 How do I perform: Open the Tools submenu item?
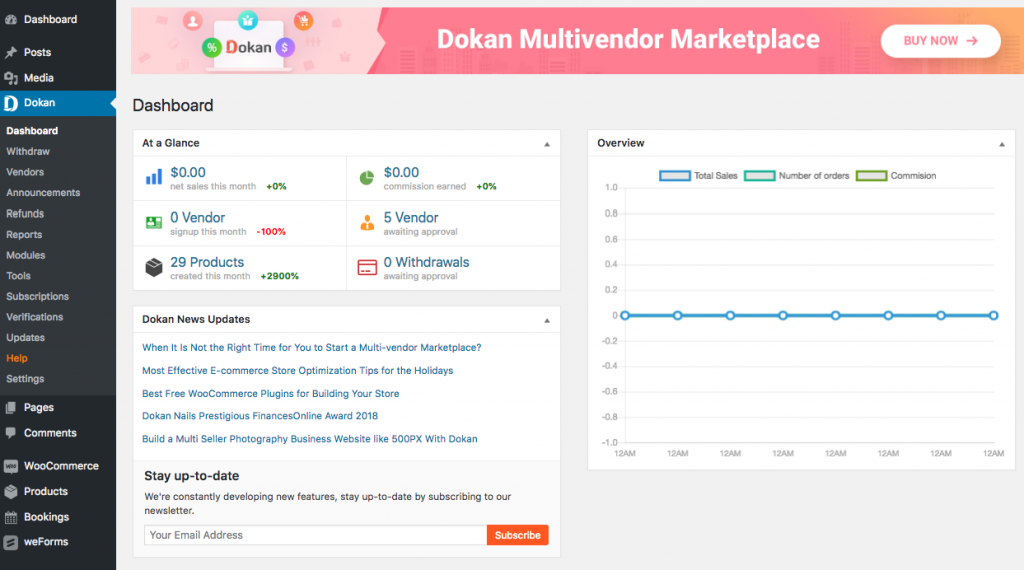[18, 276]
